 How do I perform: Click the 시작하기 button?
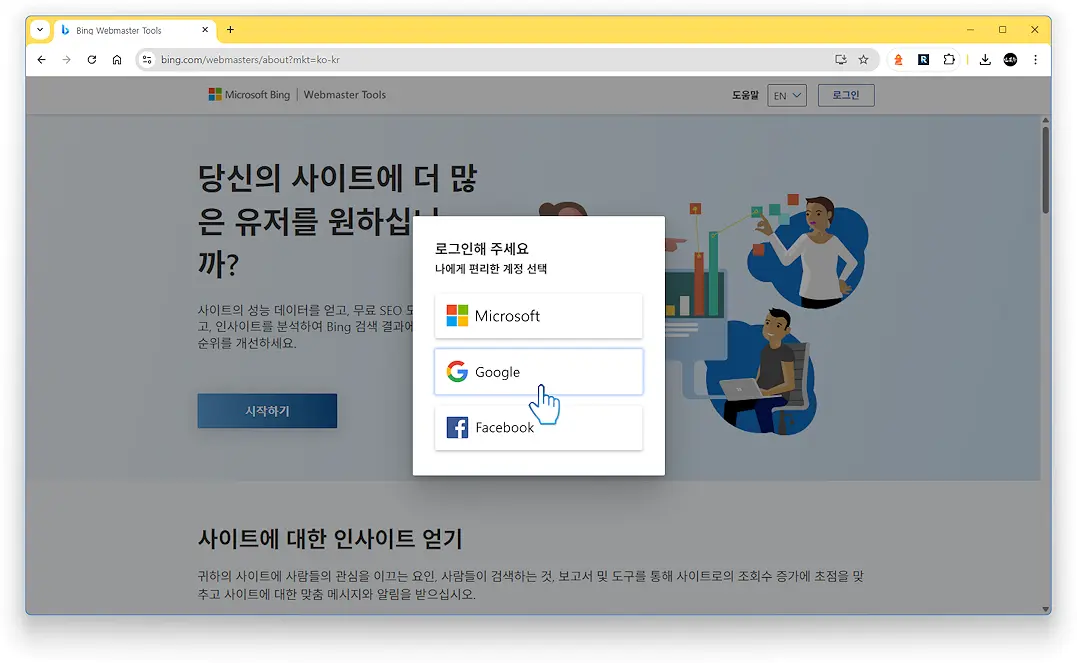point(266,411)
